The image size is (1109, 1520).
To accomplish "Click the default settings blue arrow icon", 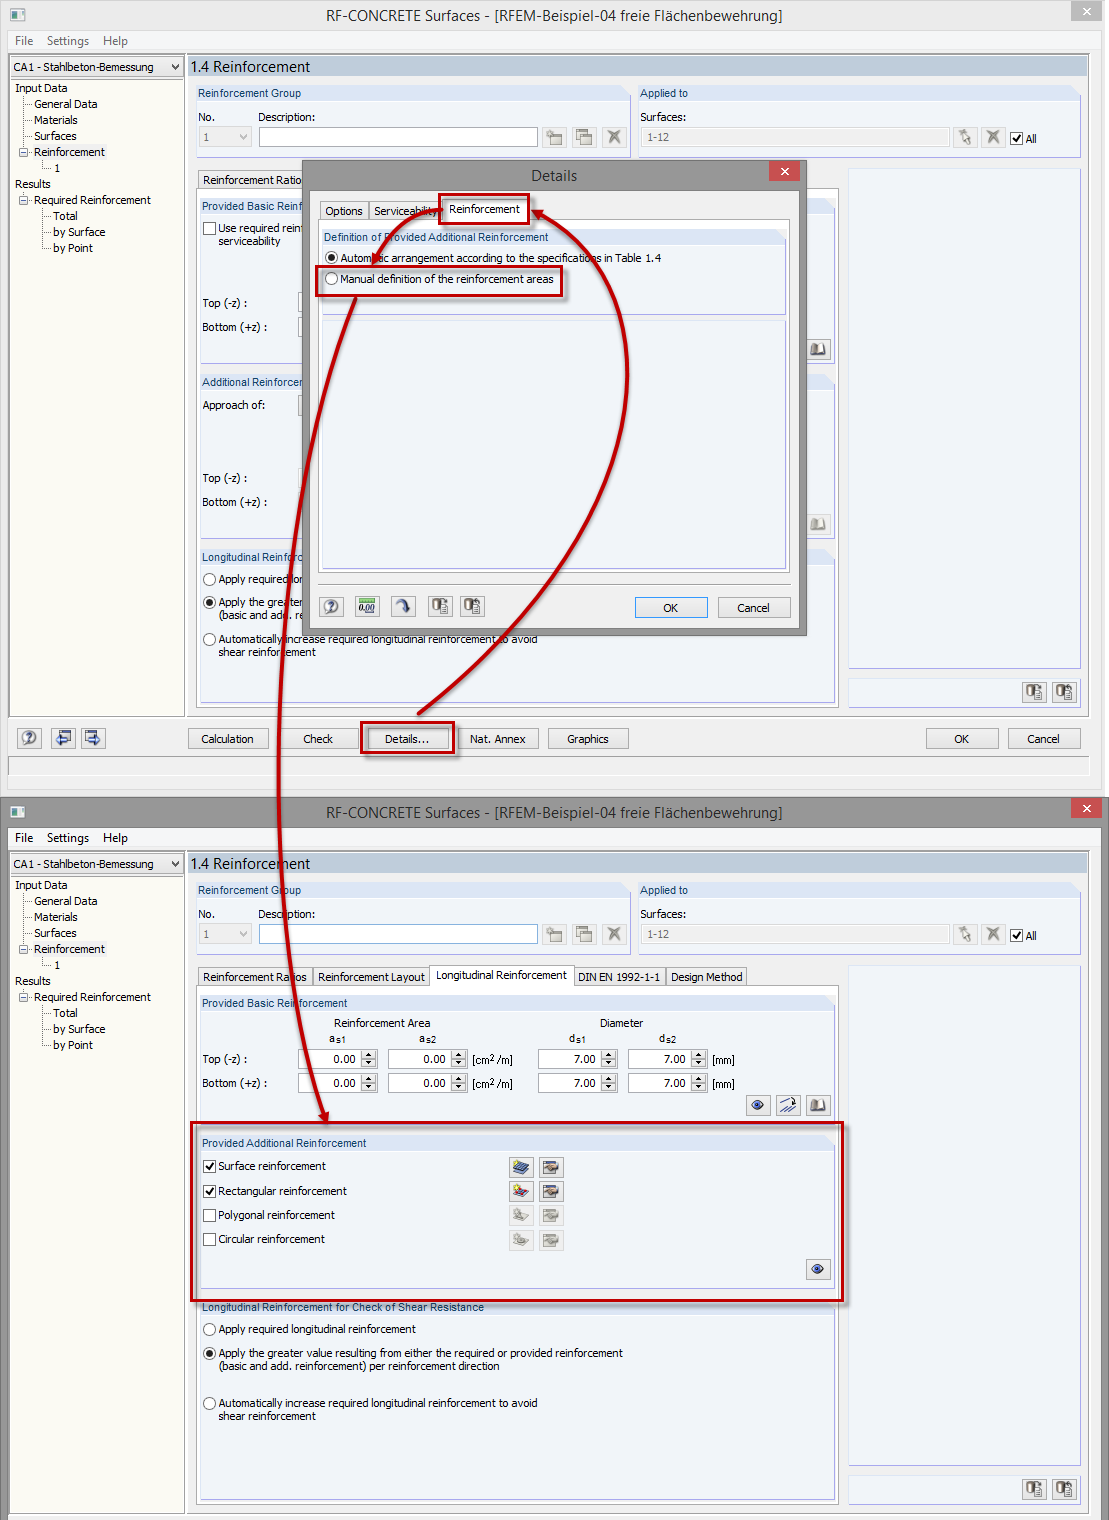I will pos(403,606).
